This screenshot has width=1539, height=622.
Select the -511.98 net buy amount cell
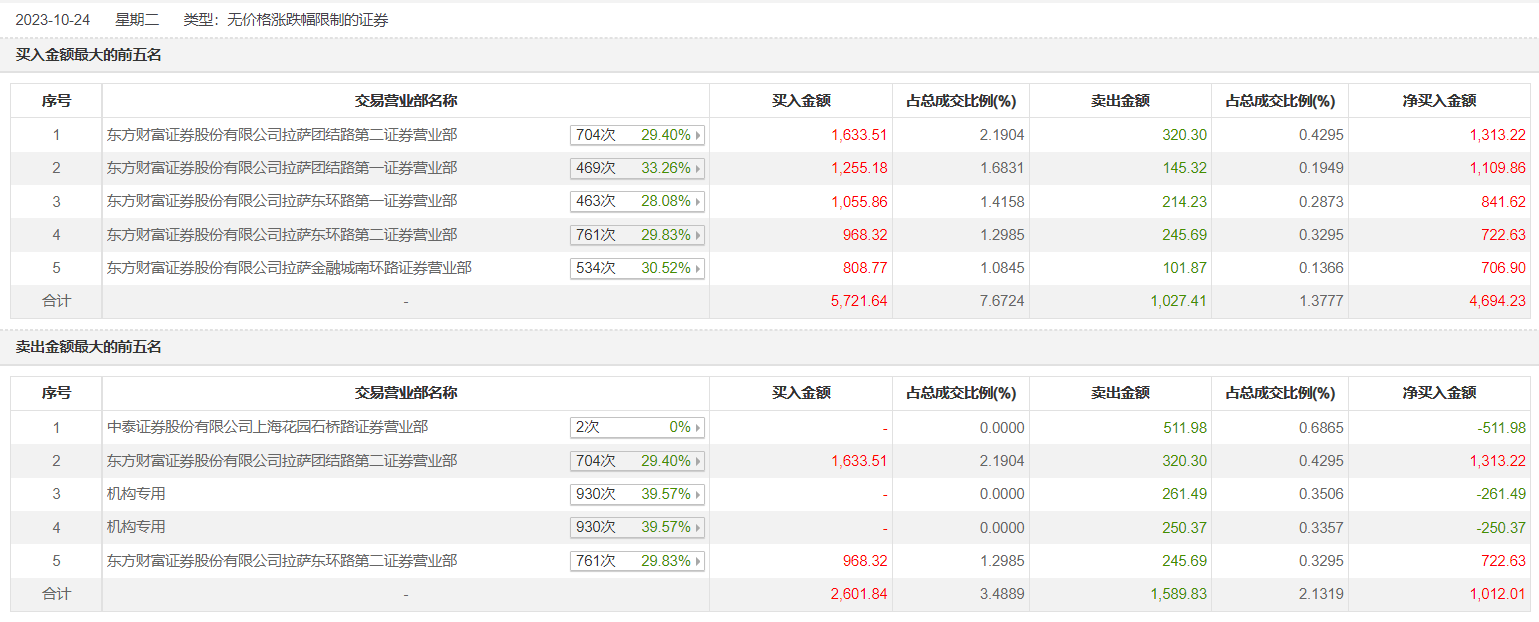1501,428
